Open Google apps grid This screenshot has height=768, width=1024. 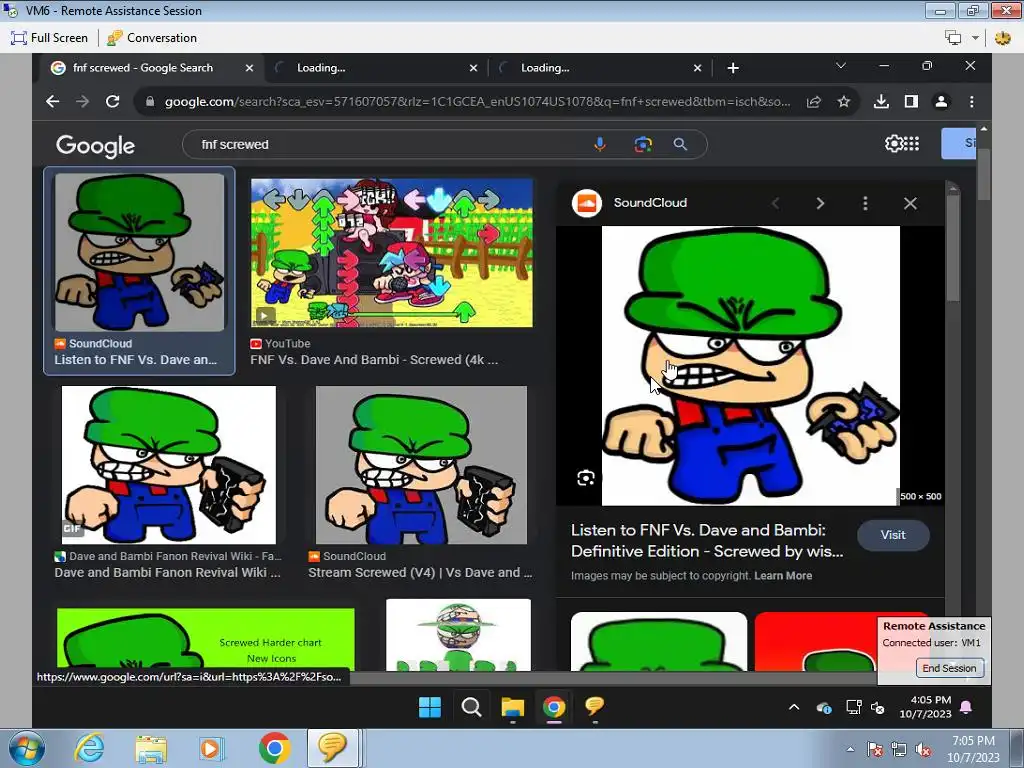[912, 143]
